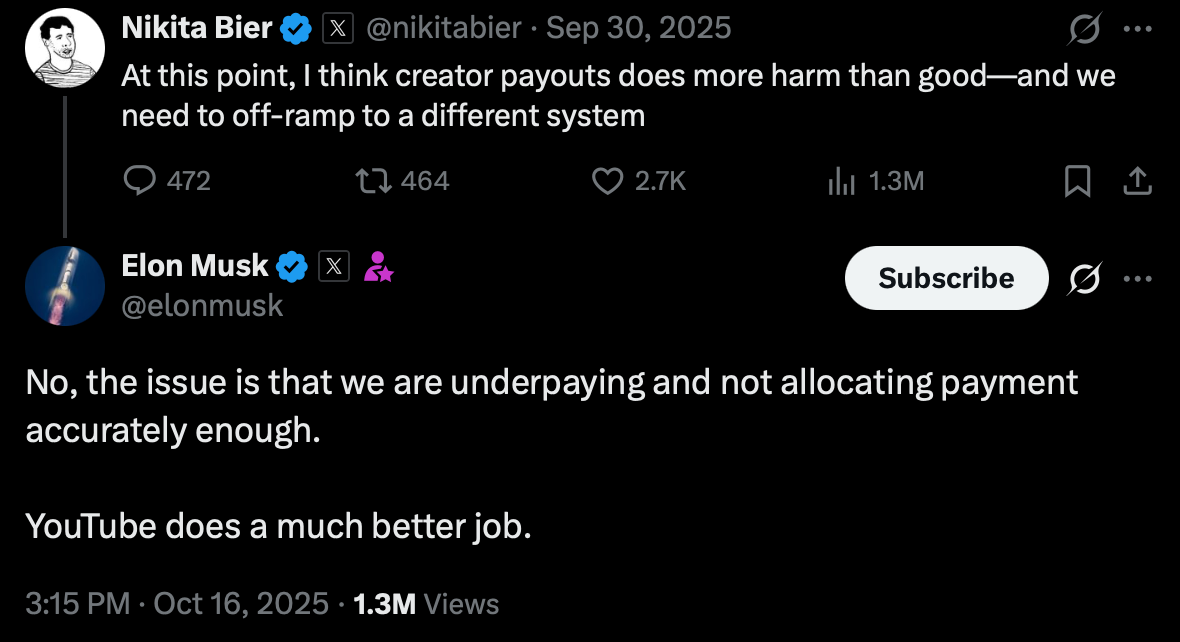This screenshot has width=1180, height=642.
Task: Click the Elon Musk display name
Action: click(194, 266)
